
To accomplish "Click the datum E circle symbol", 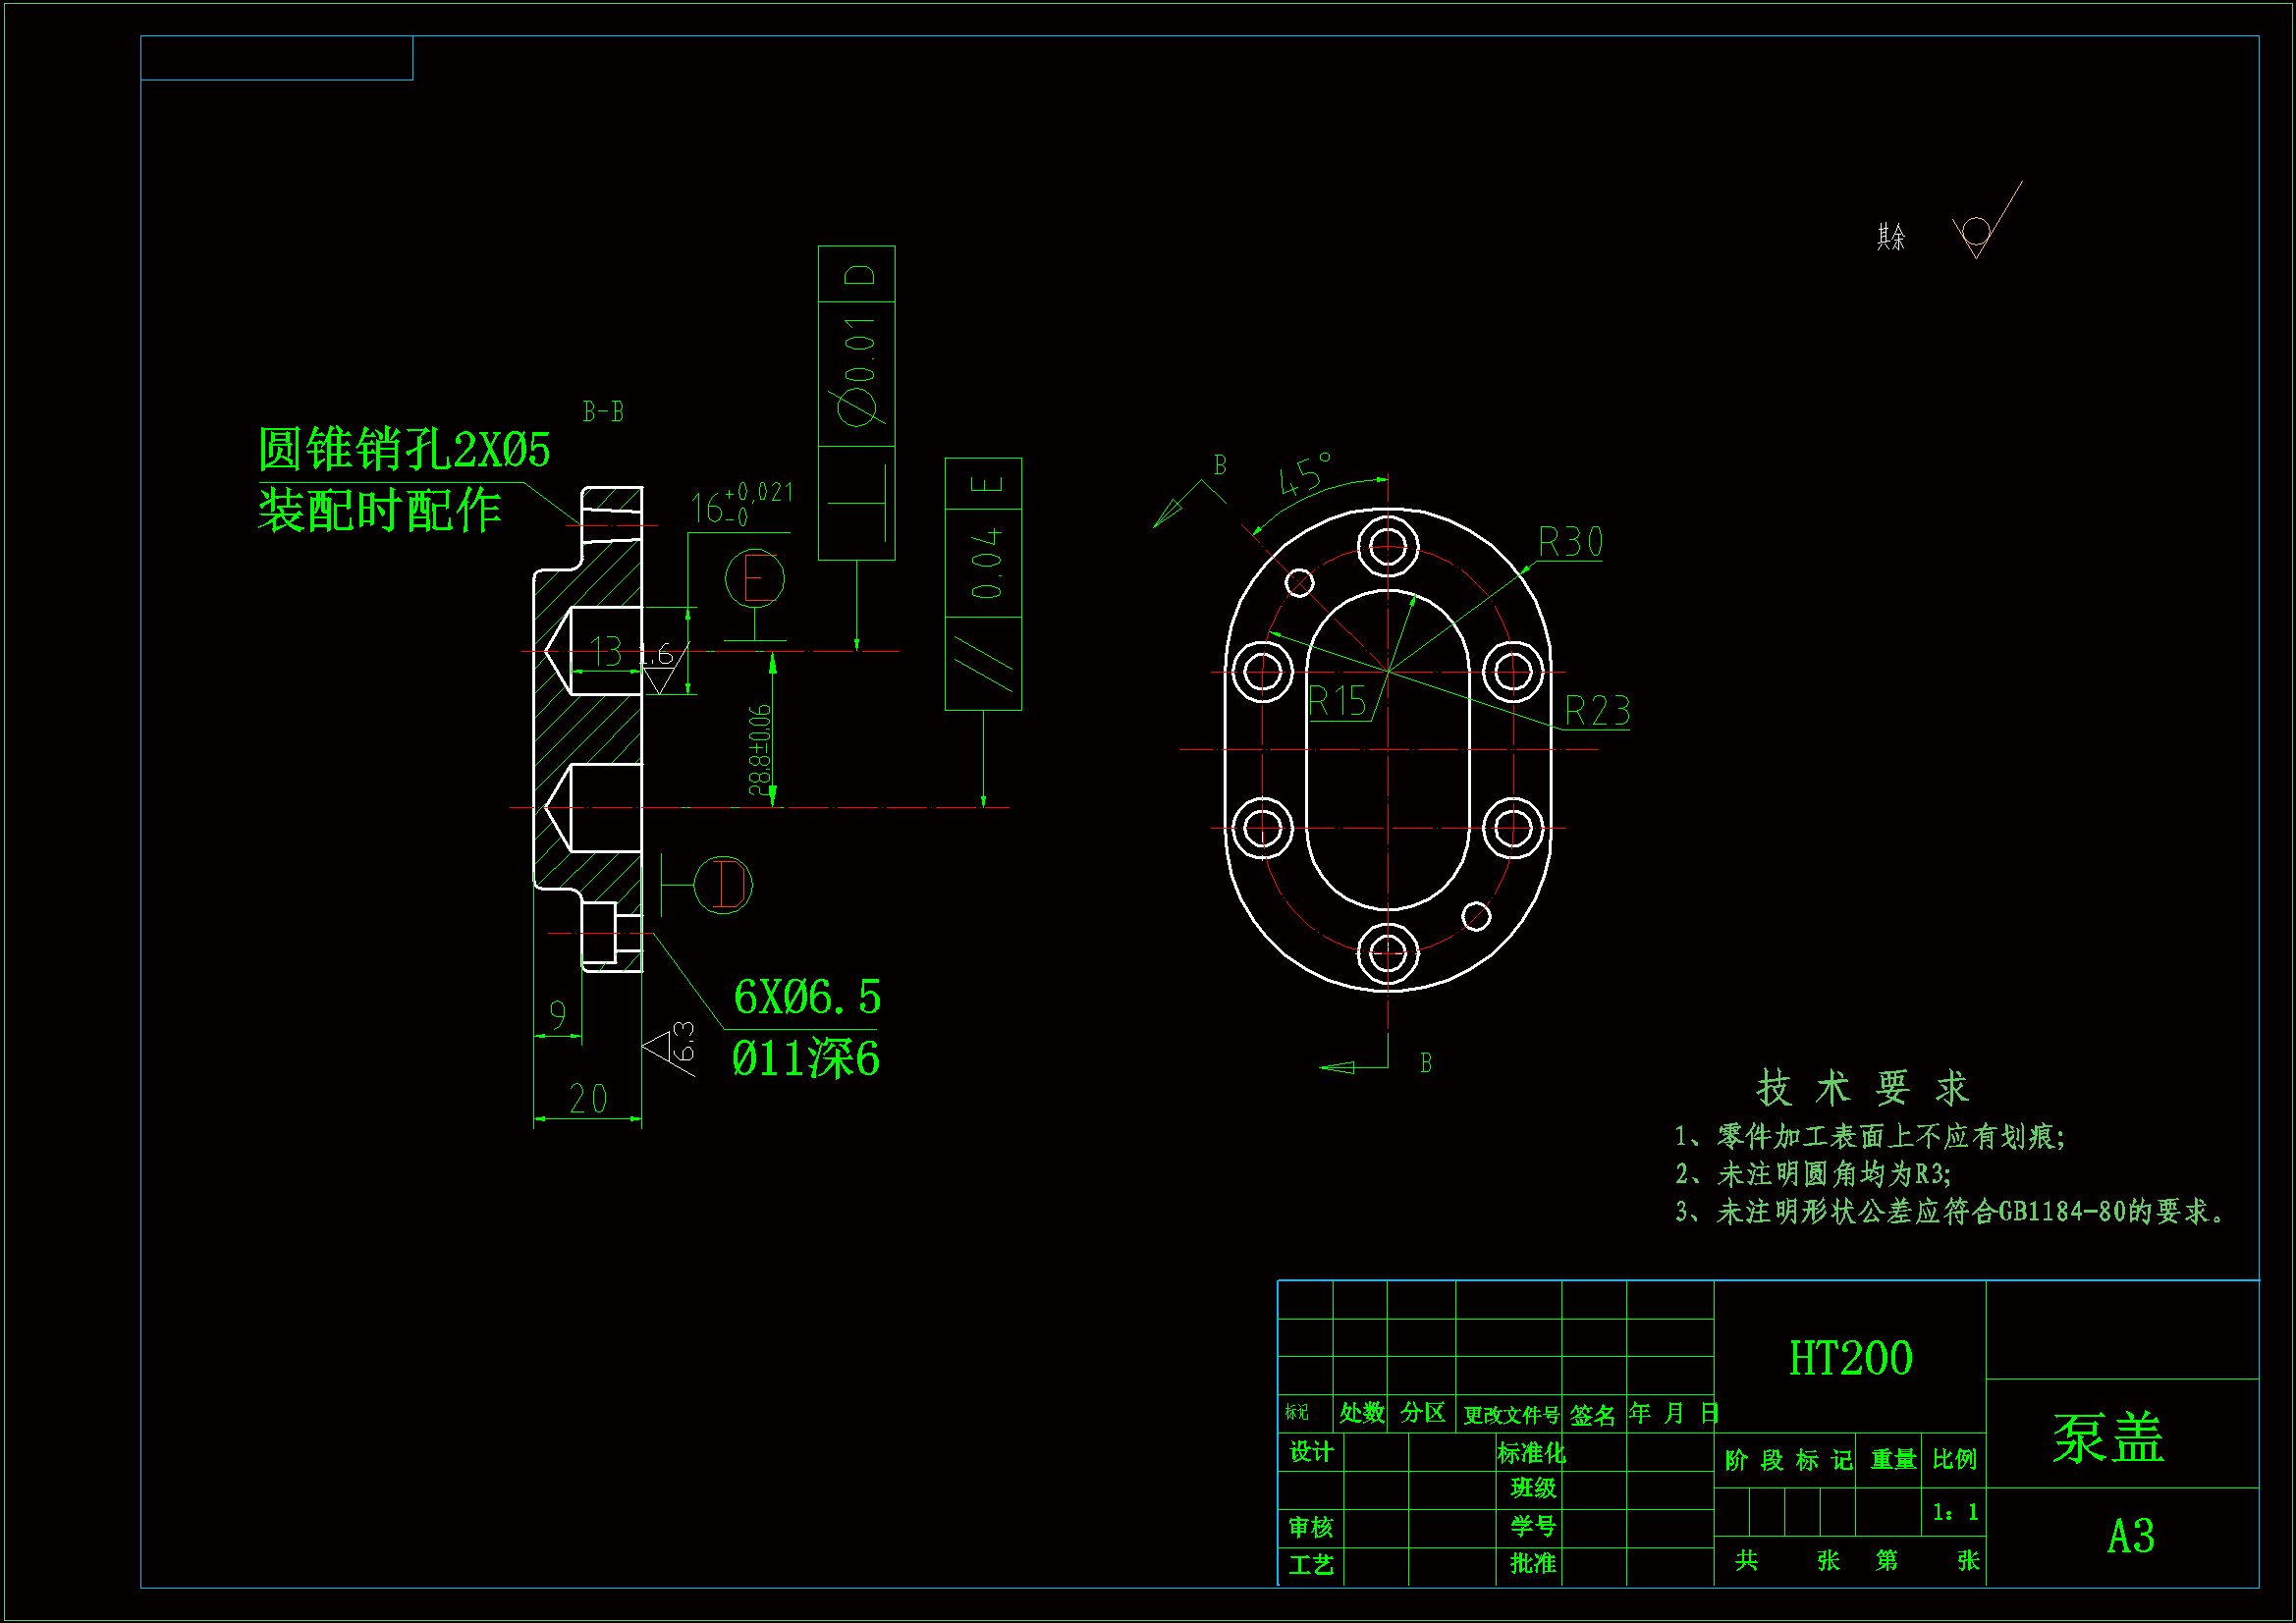I will pos(754,579).
